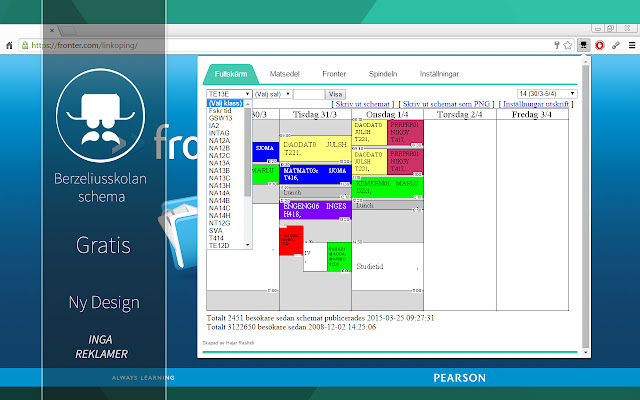Image resolution: width=640 pixels, height=400 pixels.
Task: Click green KEMKEM01 MARLU lesson block
Action: [387, 187]
